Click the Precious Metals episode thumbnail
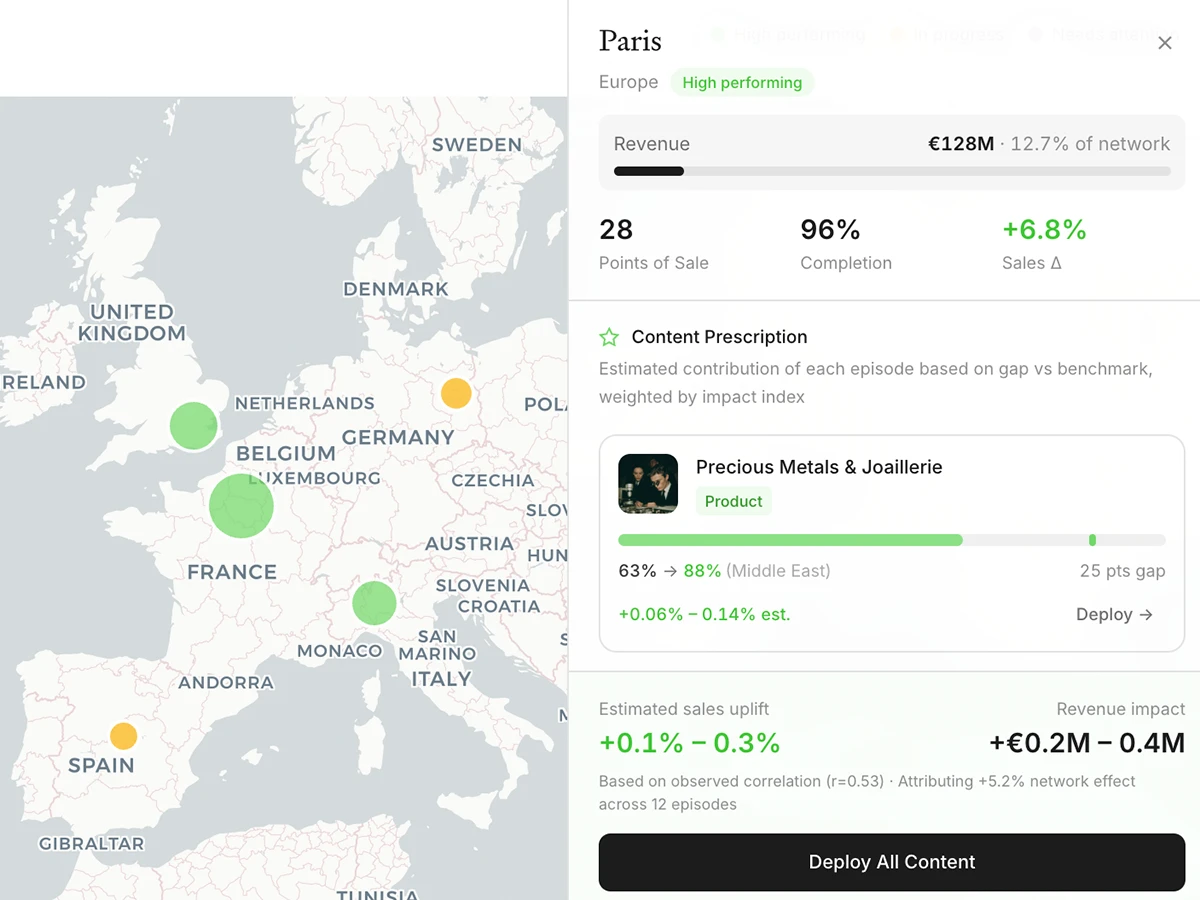This screenshot has height=900, width=1200. pos(647,483)
